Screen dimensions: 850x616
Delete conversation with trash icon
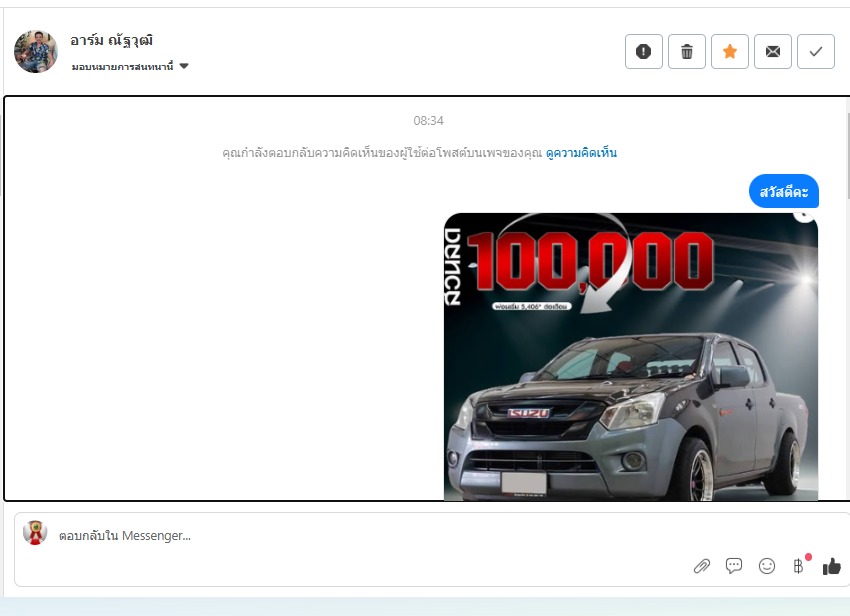pyautogui.click(x=687, y=52)
